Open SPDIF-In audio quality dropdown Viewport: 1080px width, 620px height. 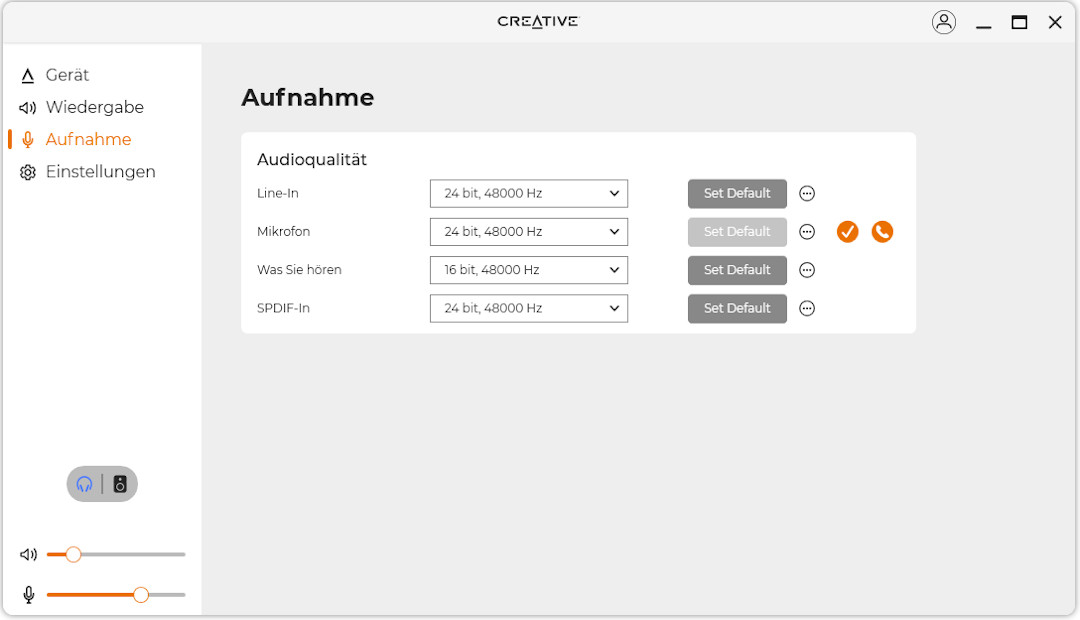(528, 308)
